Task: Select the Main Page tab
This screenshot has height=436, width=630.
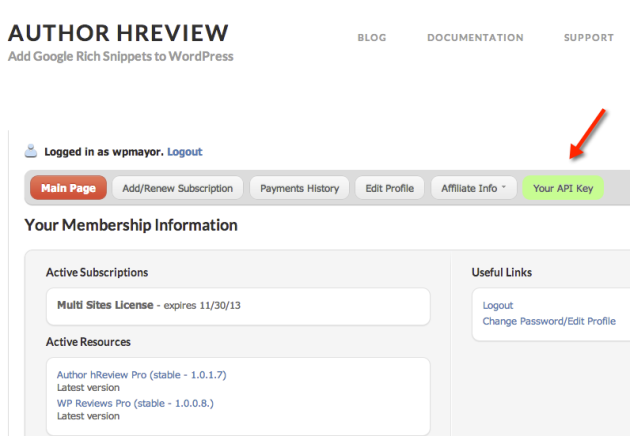Action: (x=68, y=188)
